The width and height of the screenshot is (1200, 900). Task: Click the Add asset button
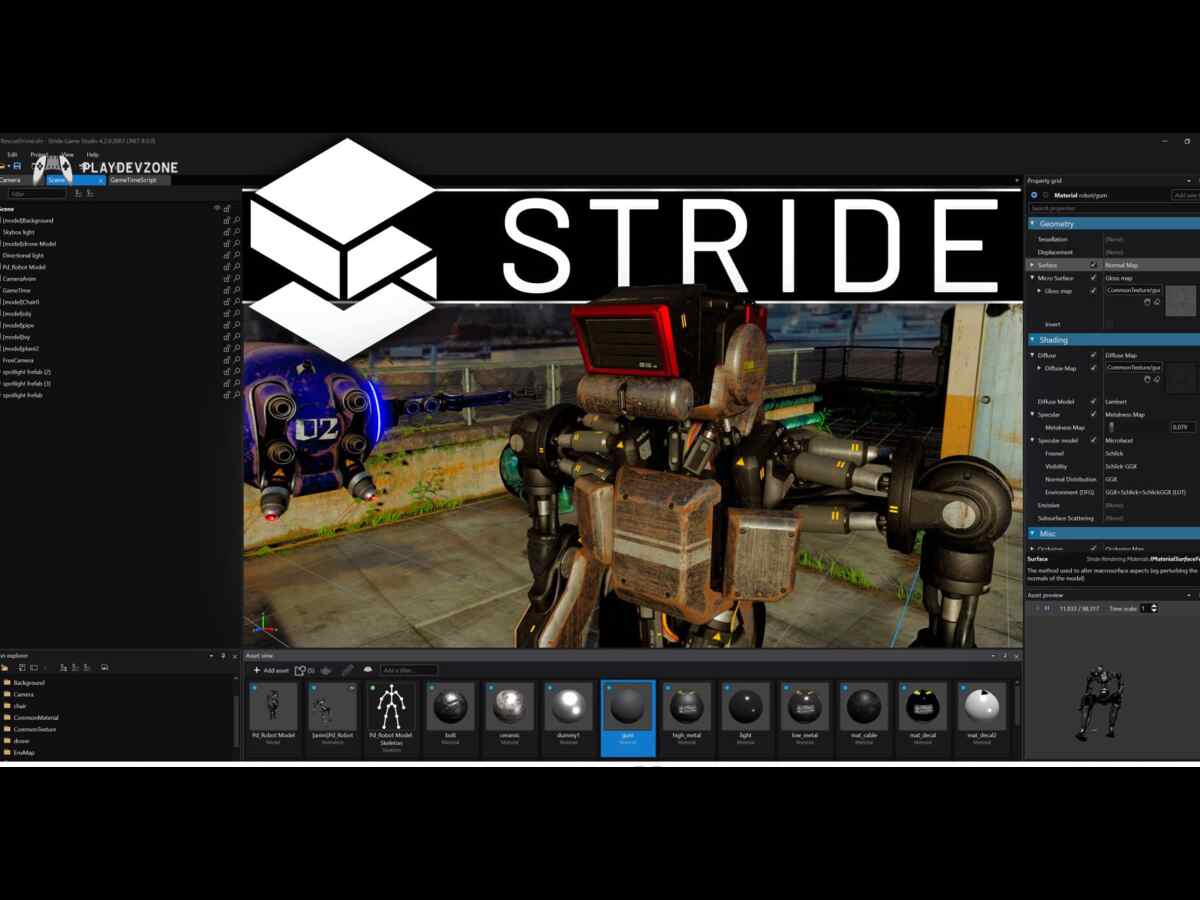(x=271, y=670)
